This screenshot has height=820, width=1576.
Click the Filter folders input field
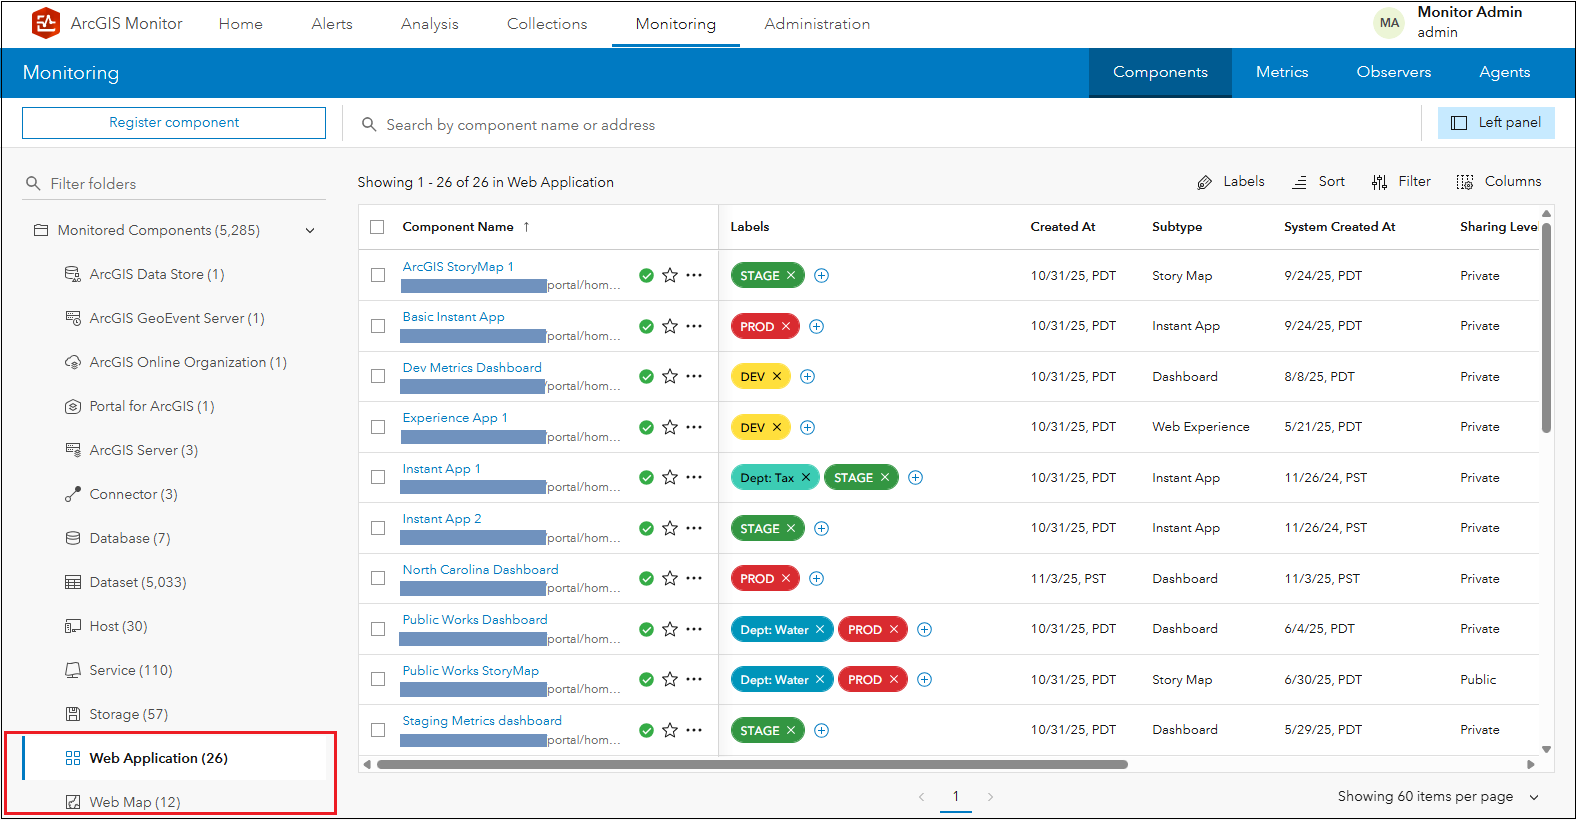174,183
